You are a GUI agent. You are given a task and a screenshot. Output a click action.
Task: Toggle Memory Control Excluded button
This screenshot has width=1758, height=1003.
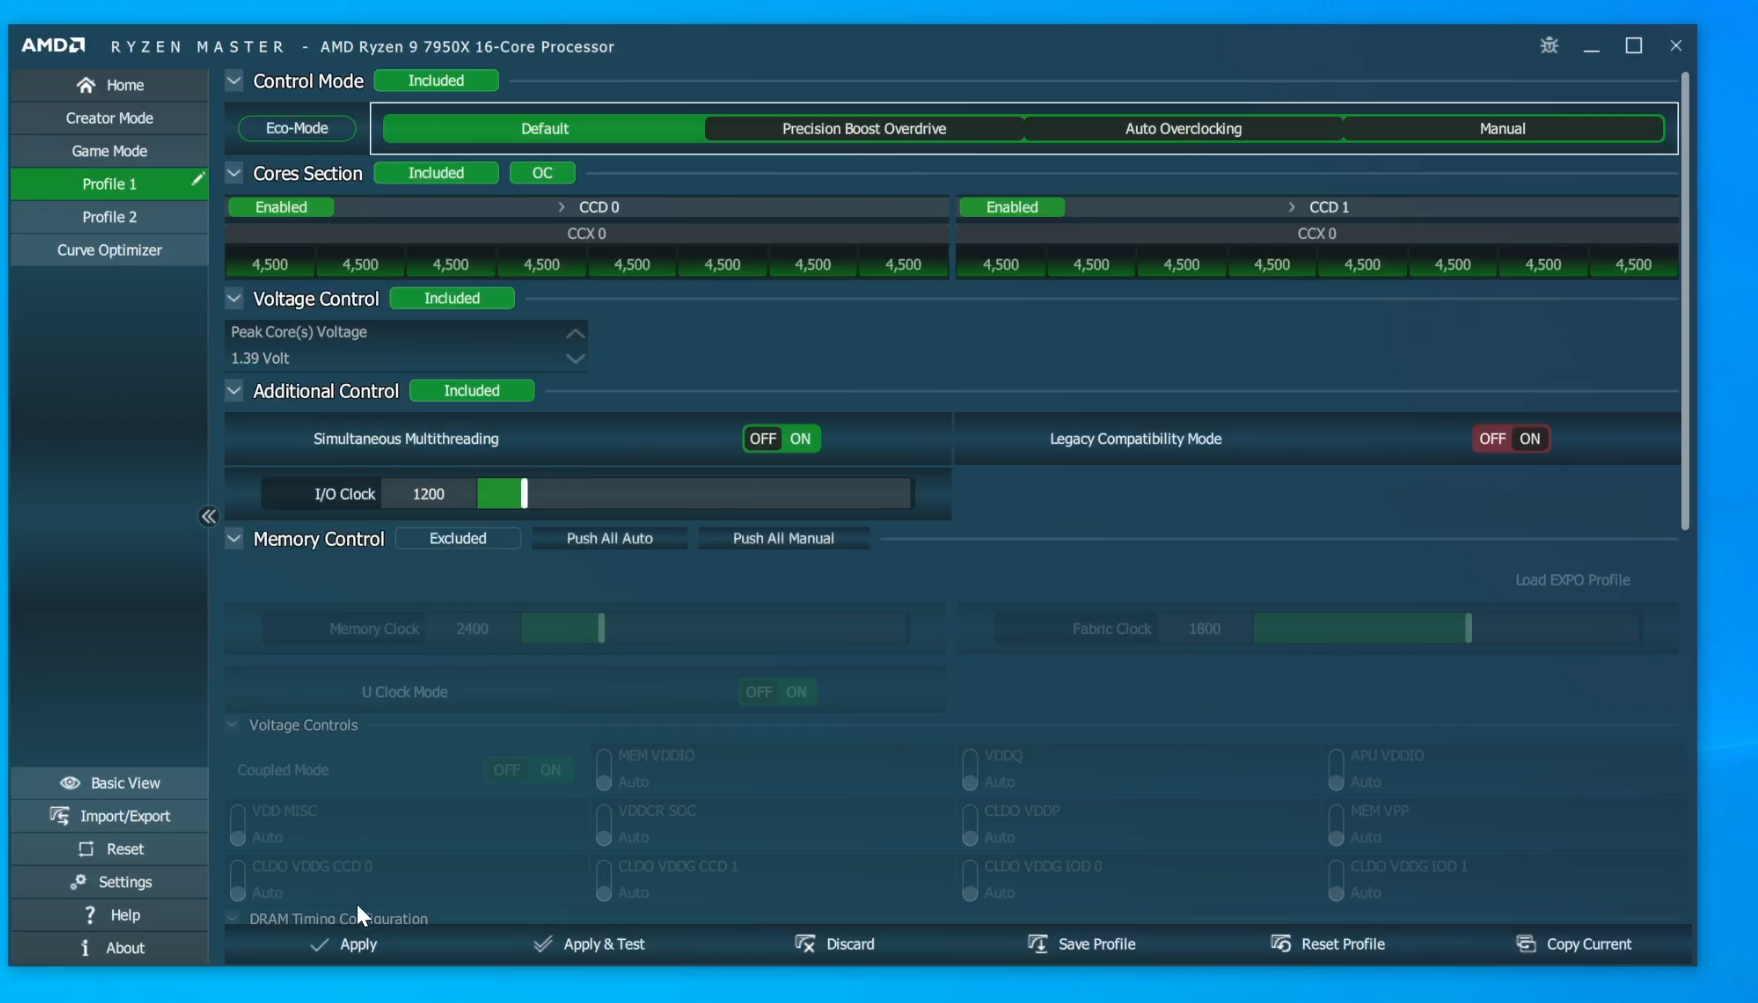tap(458, 538)
